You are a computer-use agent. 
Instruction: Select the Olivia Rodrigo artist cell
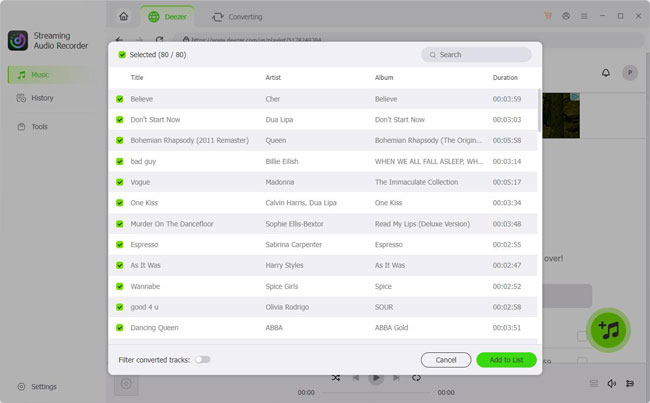point(287,307)
